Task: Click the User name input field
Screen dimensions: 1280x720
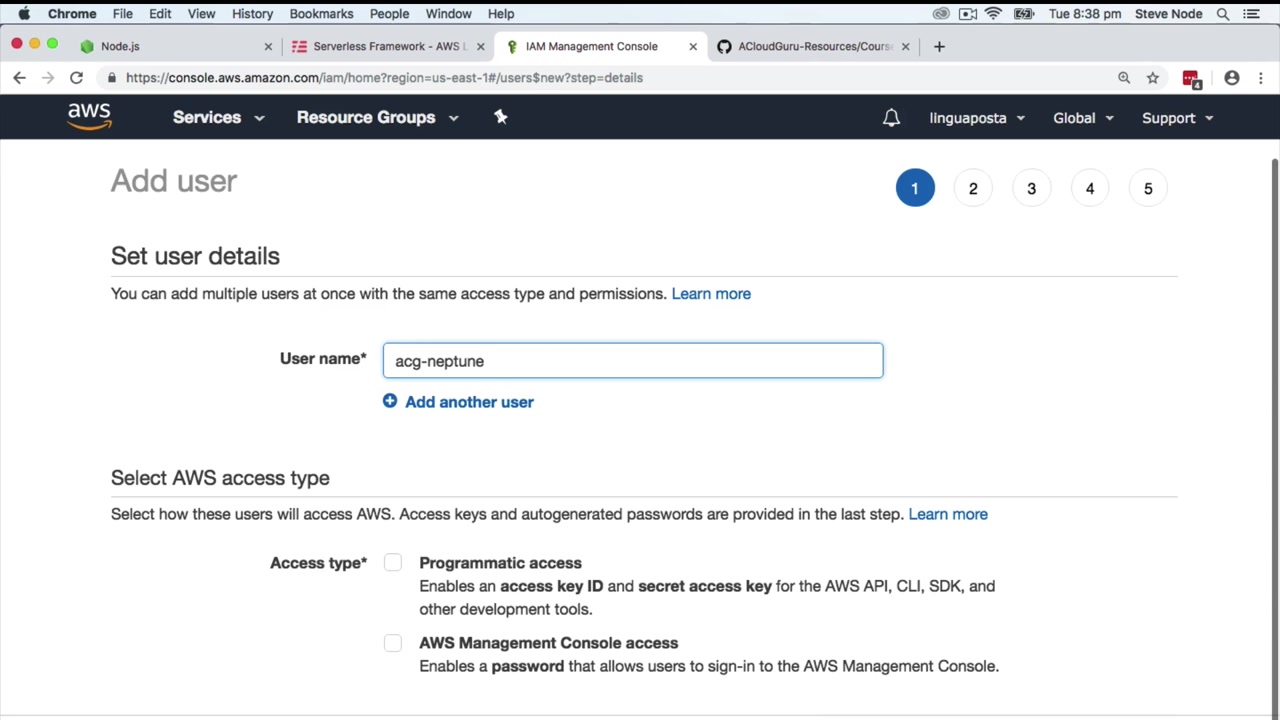Action: click(x=632, y=361)
